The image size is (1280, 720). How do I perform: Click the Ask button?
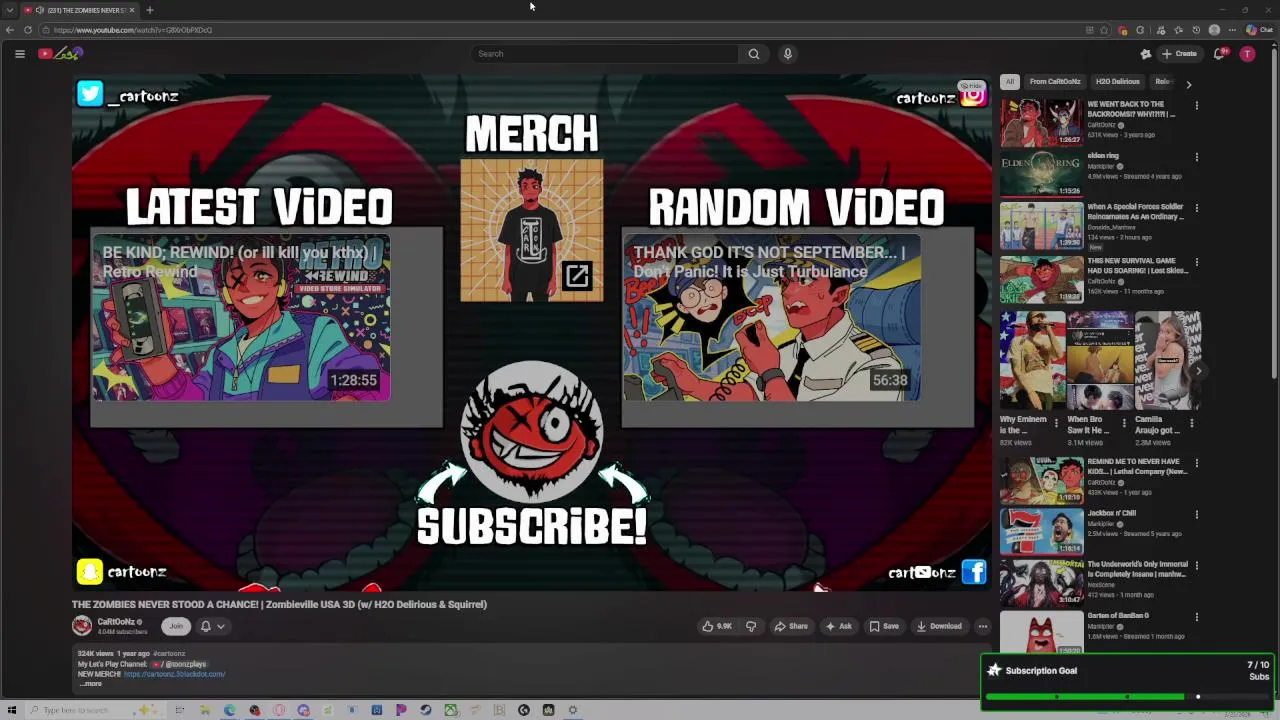838,626
